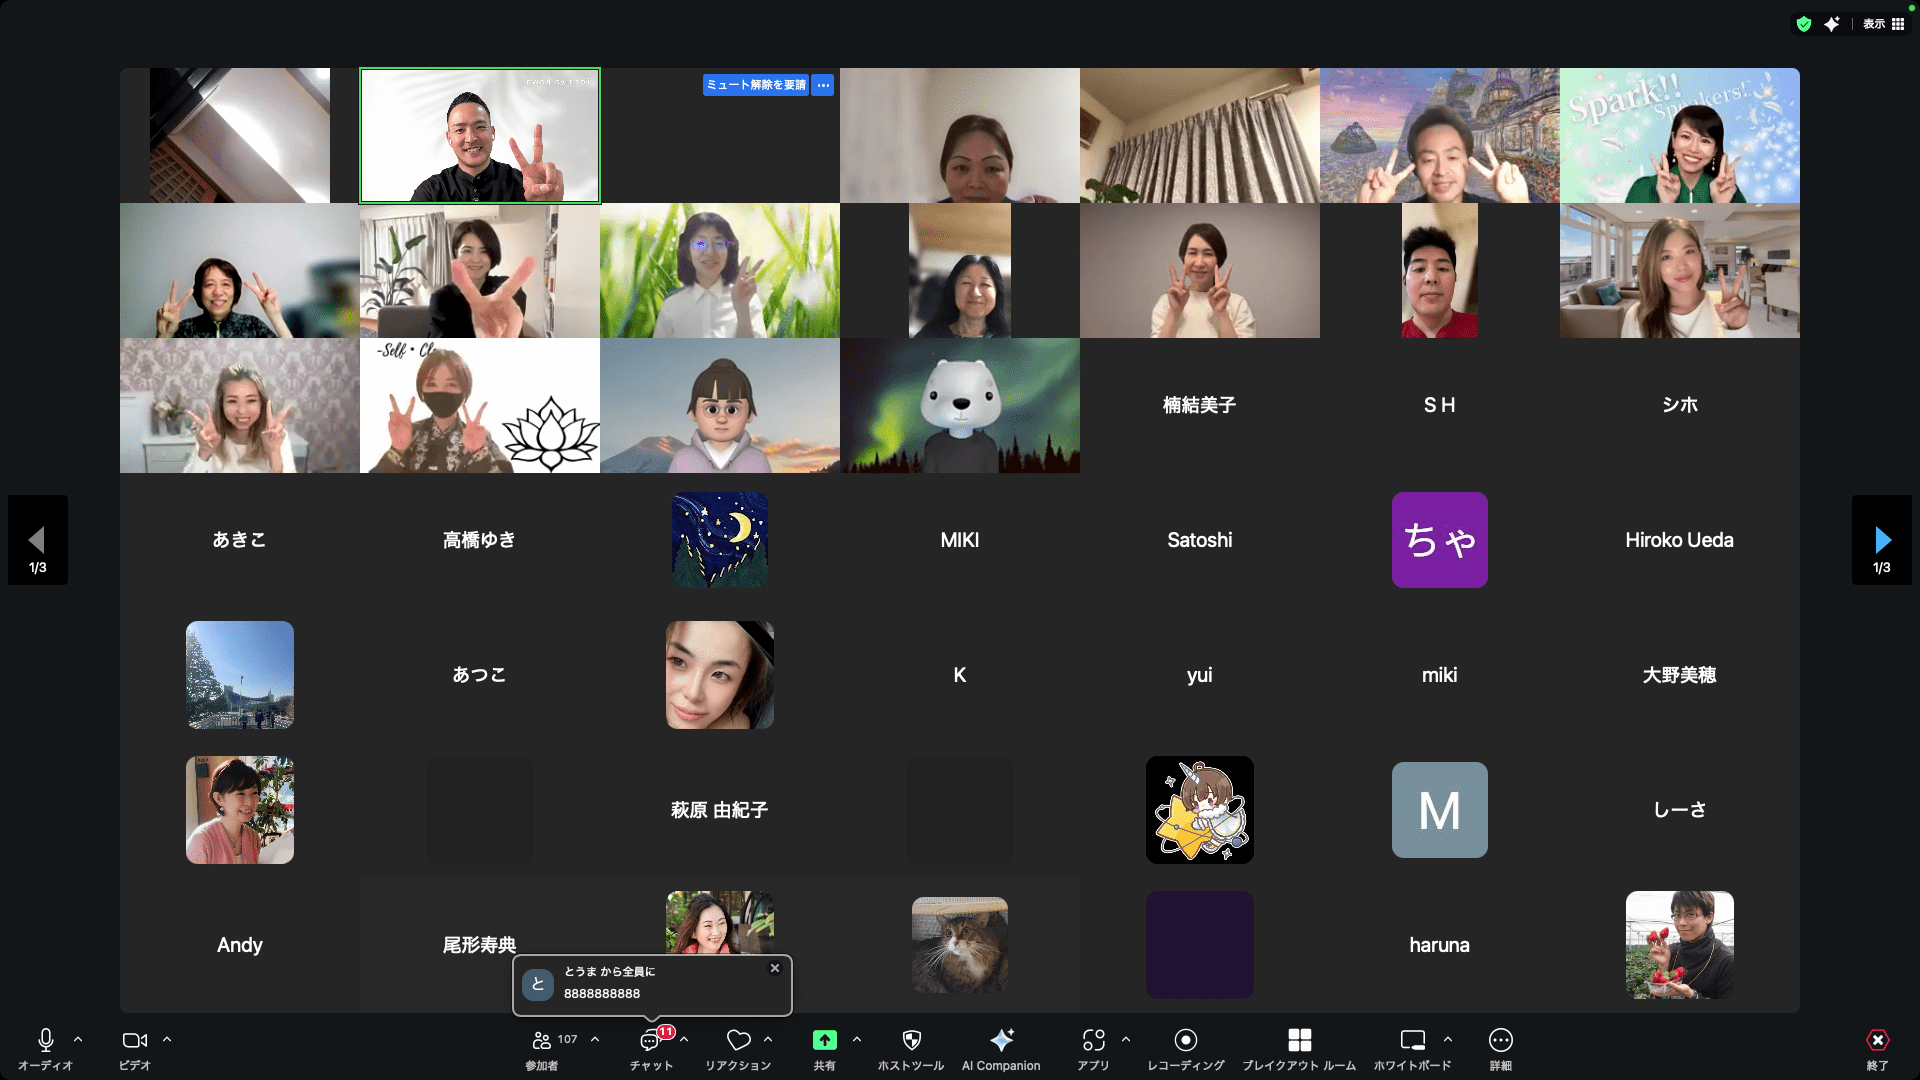Expand the video options chevron
The width and height of the screenshot is (1920, 1080).
(x=167, y=1040)
